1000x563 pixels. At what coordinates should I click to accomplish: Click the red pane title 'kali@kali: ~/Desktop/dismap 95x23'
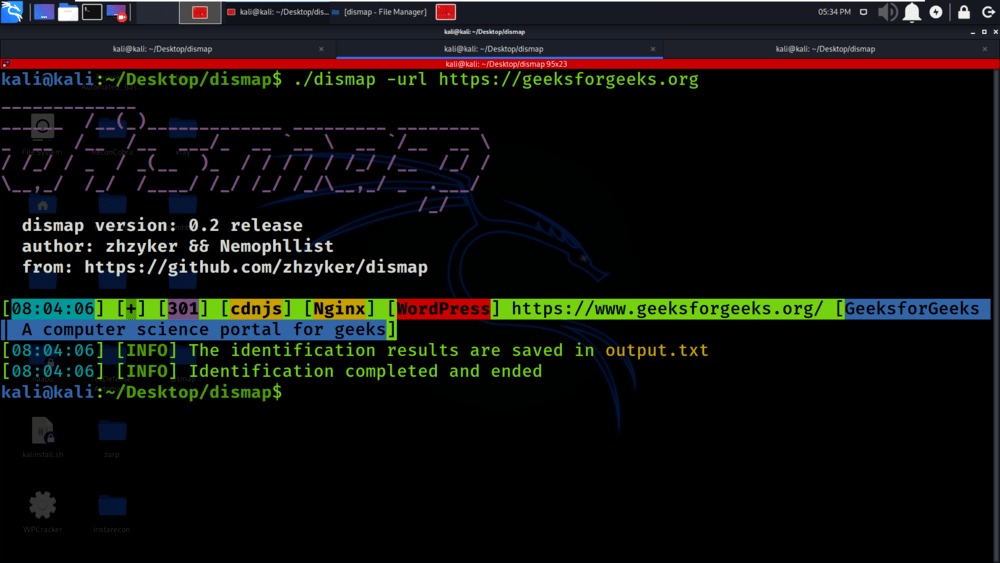pyautogui.click(x=506, y=64)
